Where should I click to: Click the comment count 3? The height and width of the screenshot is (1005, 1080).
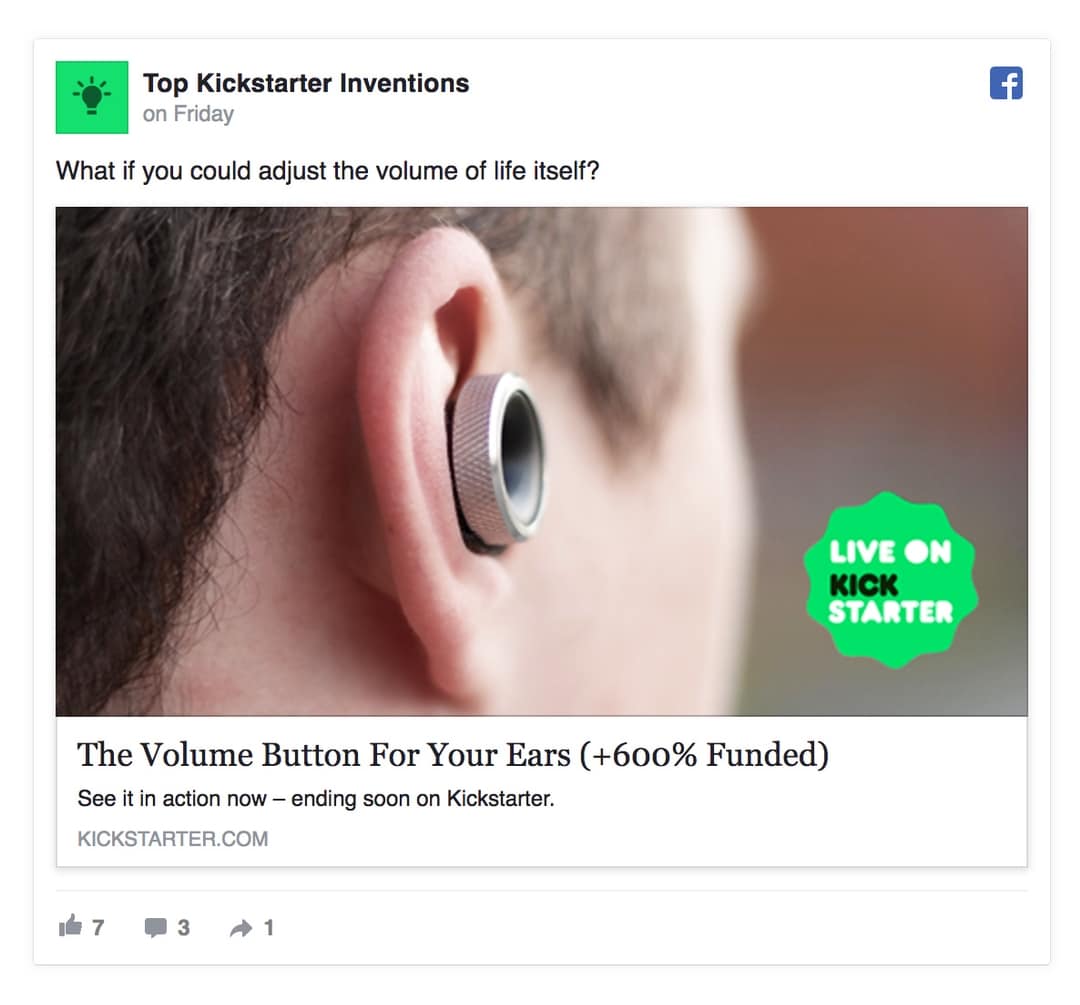click(x=183, y=928)
